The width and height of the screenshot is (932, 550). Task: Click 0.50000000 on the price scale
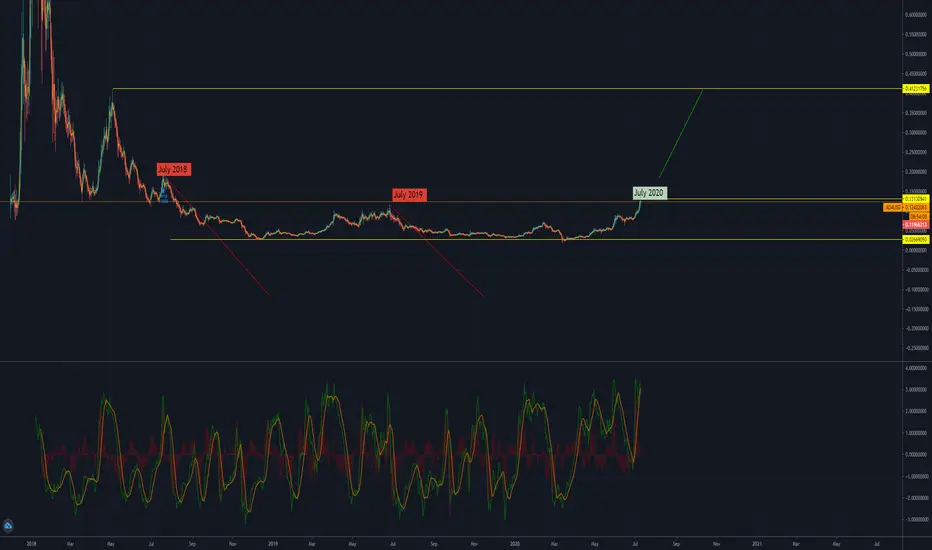tap(916, 54)
